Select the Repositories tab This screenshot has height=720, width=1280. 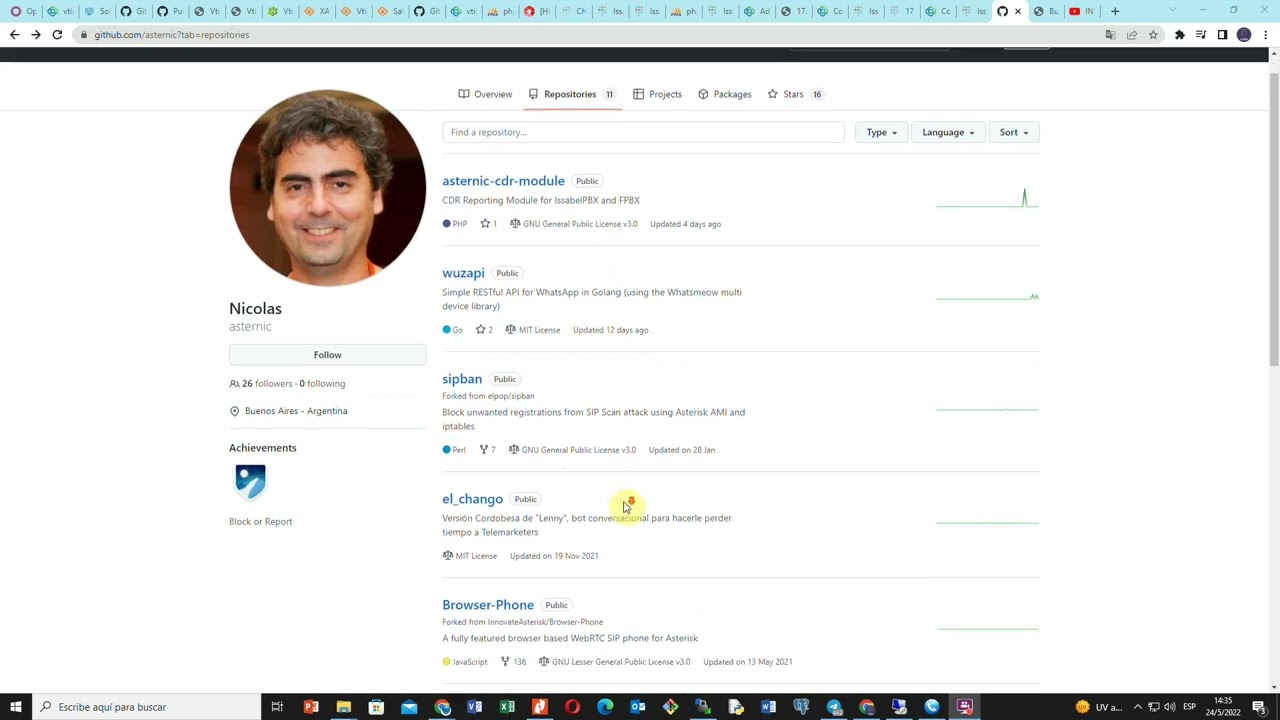571,94
